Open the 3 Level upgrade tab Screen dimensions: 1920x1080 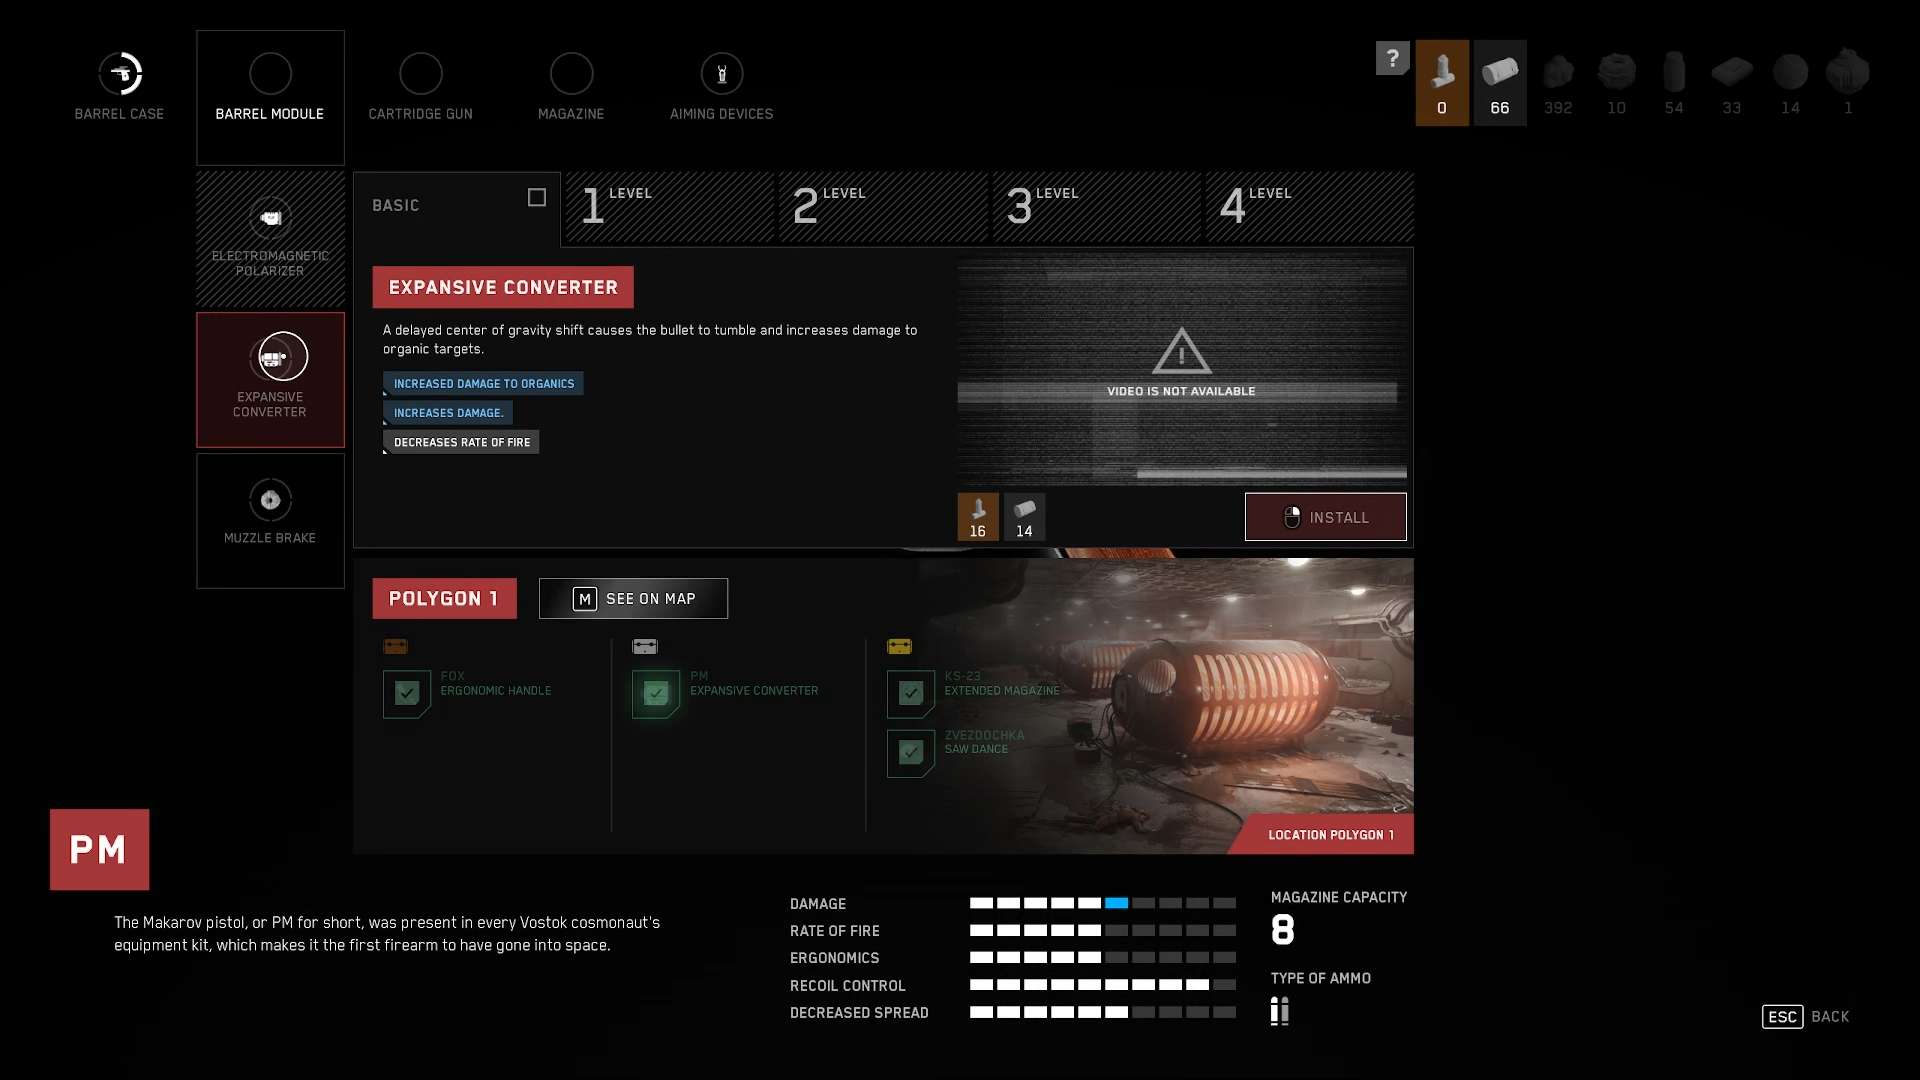pyautogui.click(x=1097, y=207)
